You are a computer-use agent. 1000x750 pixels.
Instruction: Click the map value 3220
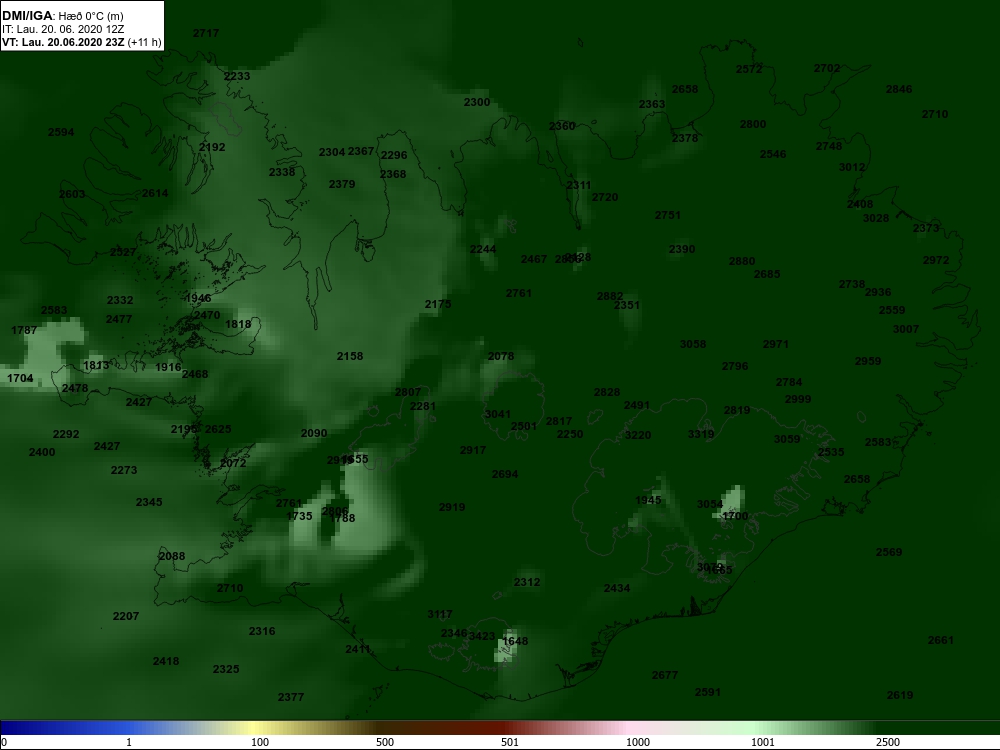638,435
